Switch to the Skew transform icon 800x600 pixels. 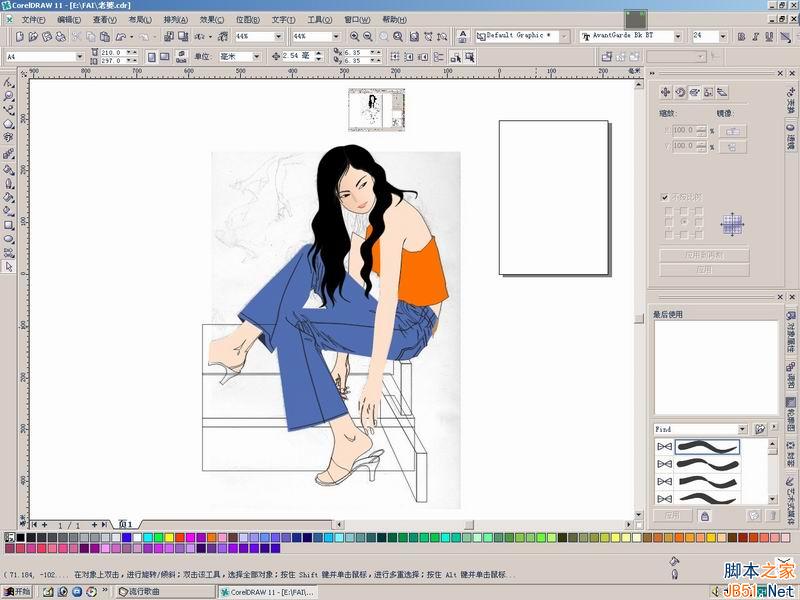[x=722, y=92]
